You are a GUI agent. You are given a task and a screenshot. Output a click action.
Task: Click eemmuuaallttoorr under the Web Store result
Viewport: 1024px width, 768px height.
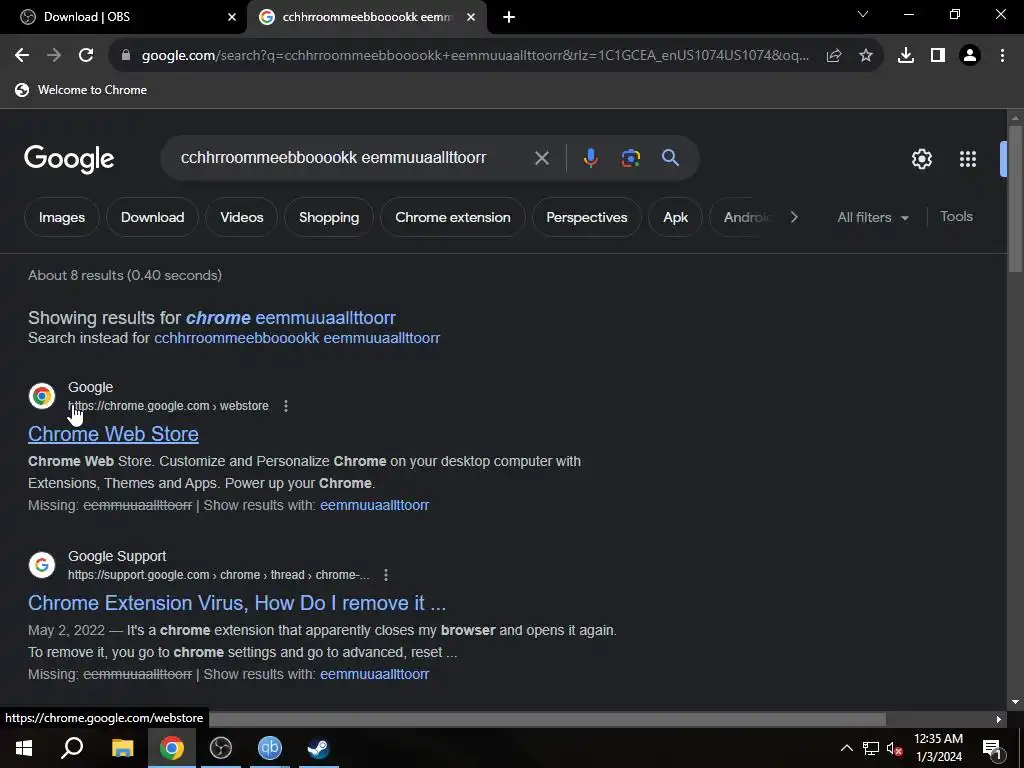point(374,505)
